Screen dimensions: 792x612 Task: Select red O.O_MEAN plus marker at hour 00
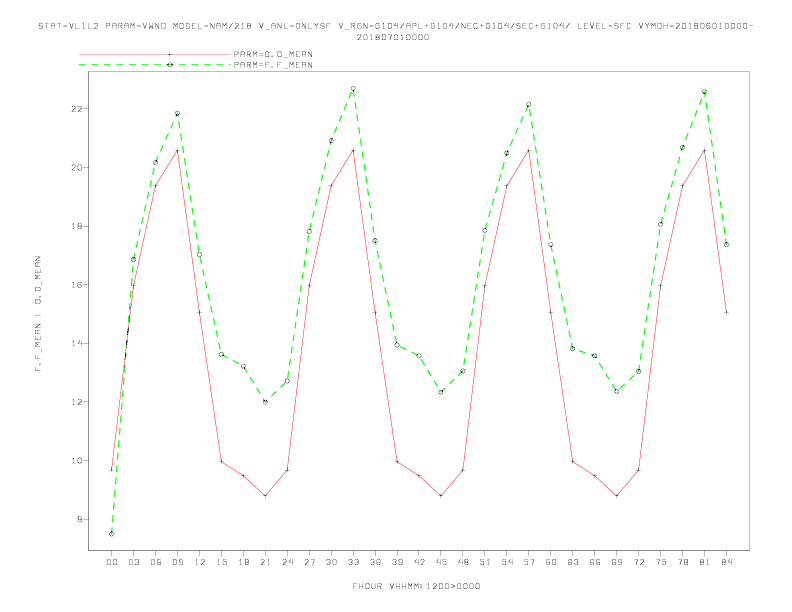coord(112,470)
